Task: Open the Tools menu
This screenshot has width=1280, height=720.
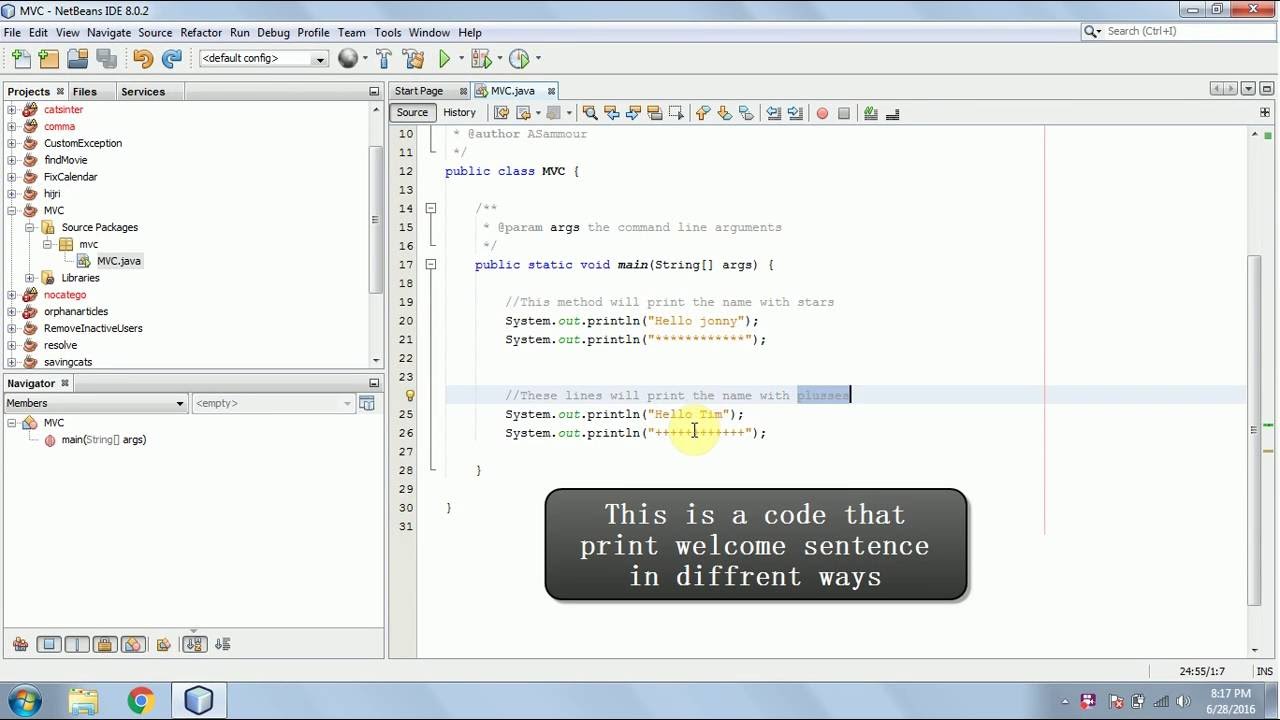Action: tap(387, 33)
